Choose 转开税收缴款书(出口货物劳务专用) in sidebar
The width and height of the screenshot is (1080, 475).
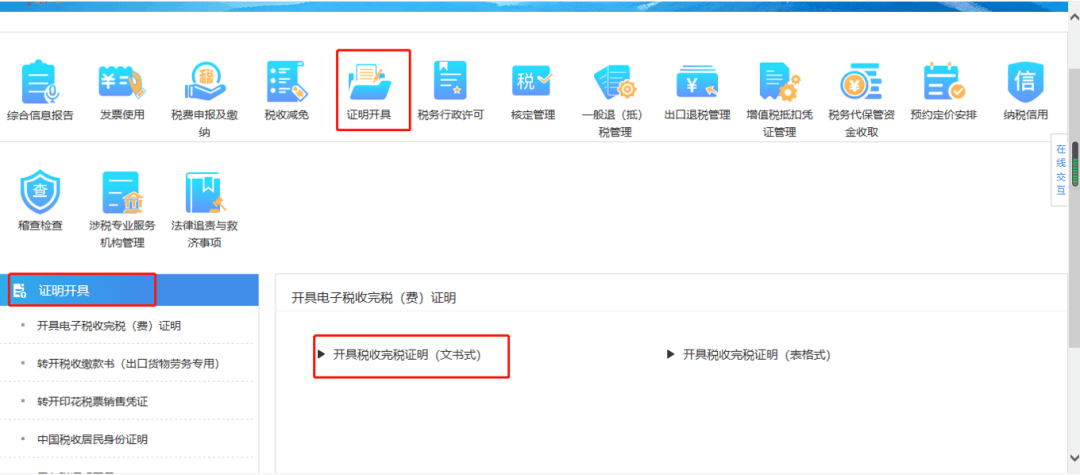pos(128,363)
